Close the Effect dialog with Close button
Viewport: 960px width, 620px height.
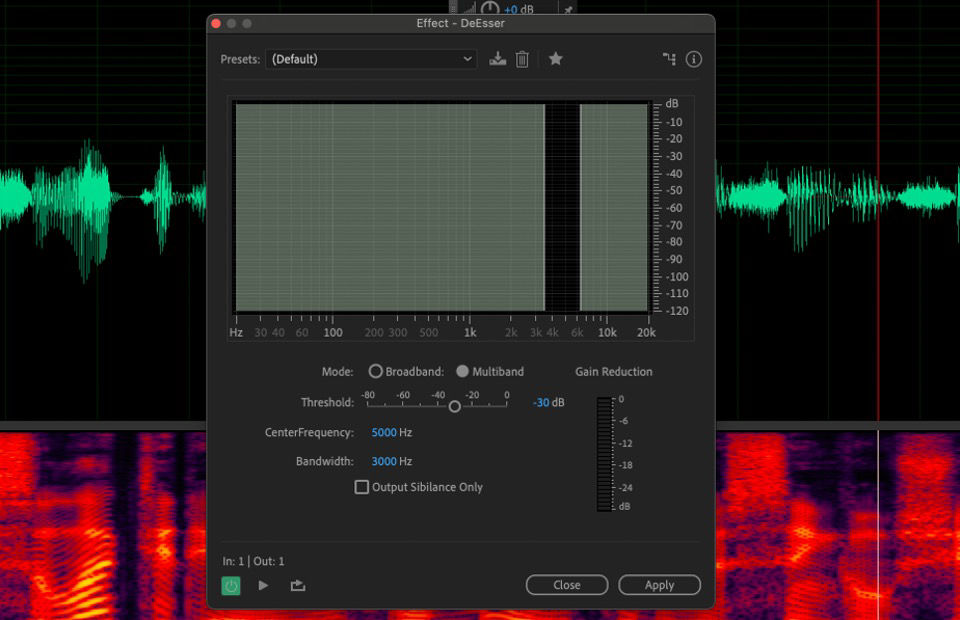566,585
